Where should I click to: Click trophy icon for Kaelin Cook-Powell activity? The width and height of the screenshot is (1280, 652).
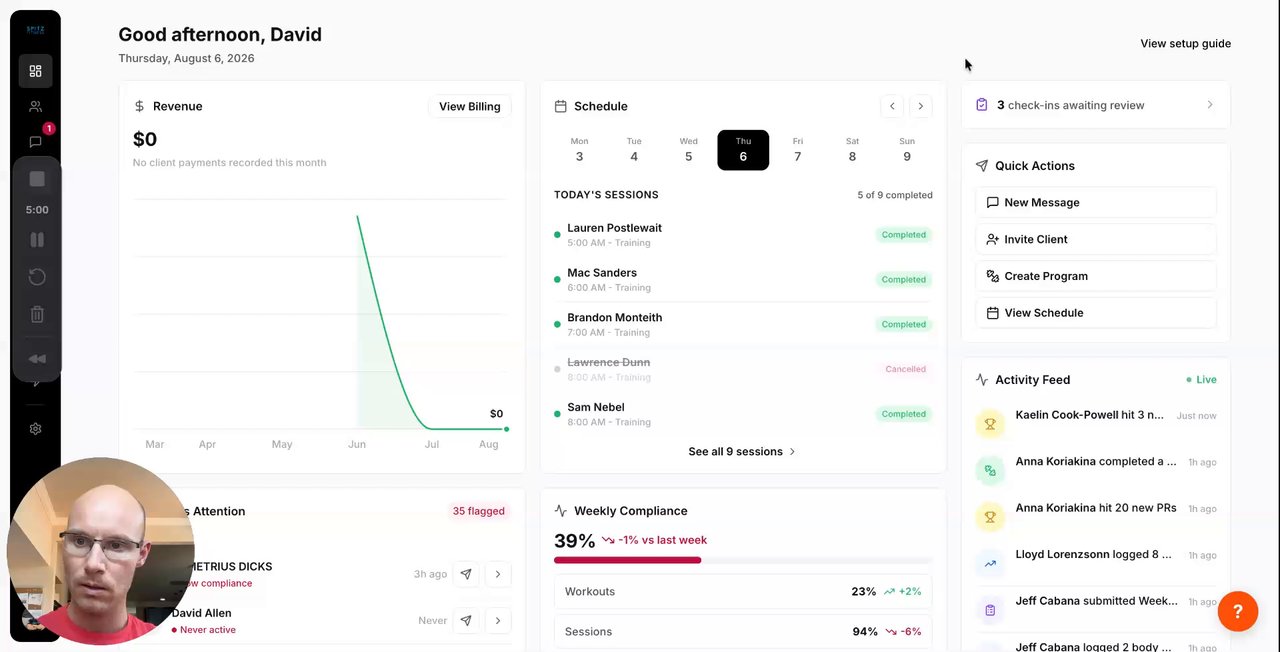(x=990, y=424)
